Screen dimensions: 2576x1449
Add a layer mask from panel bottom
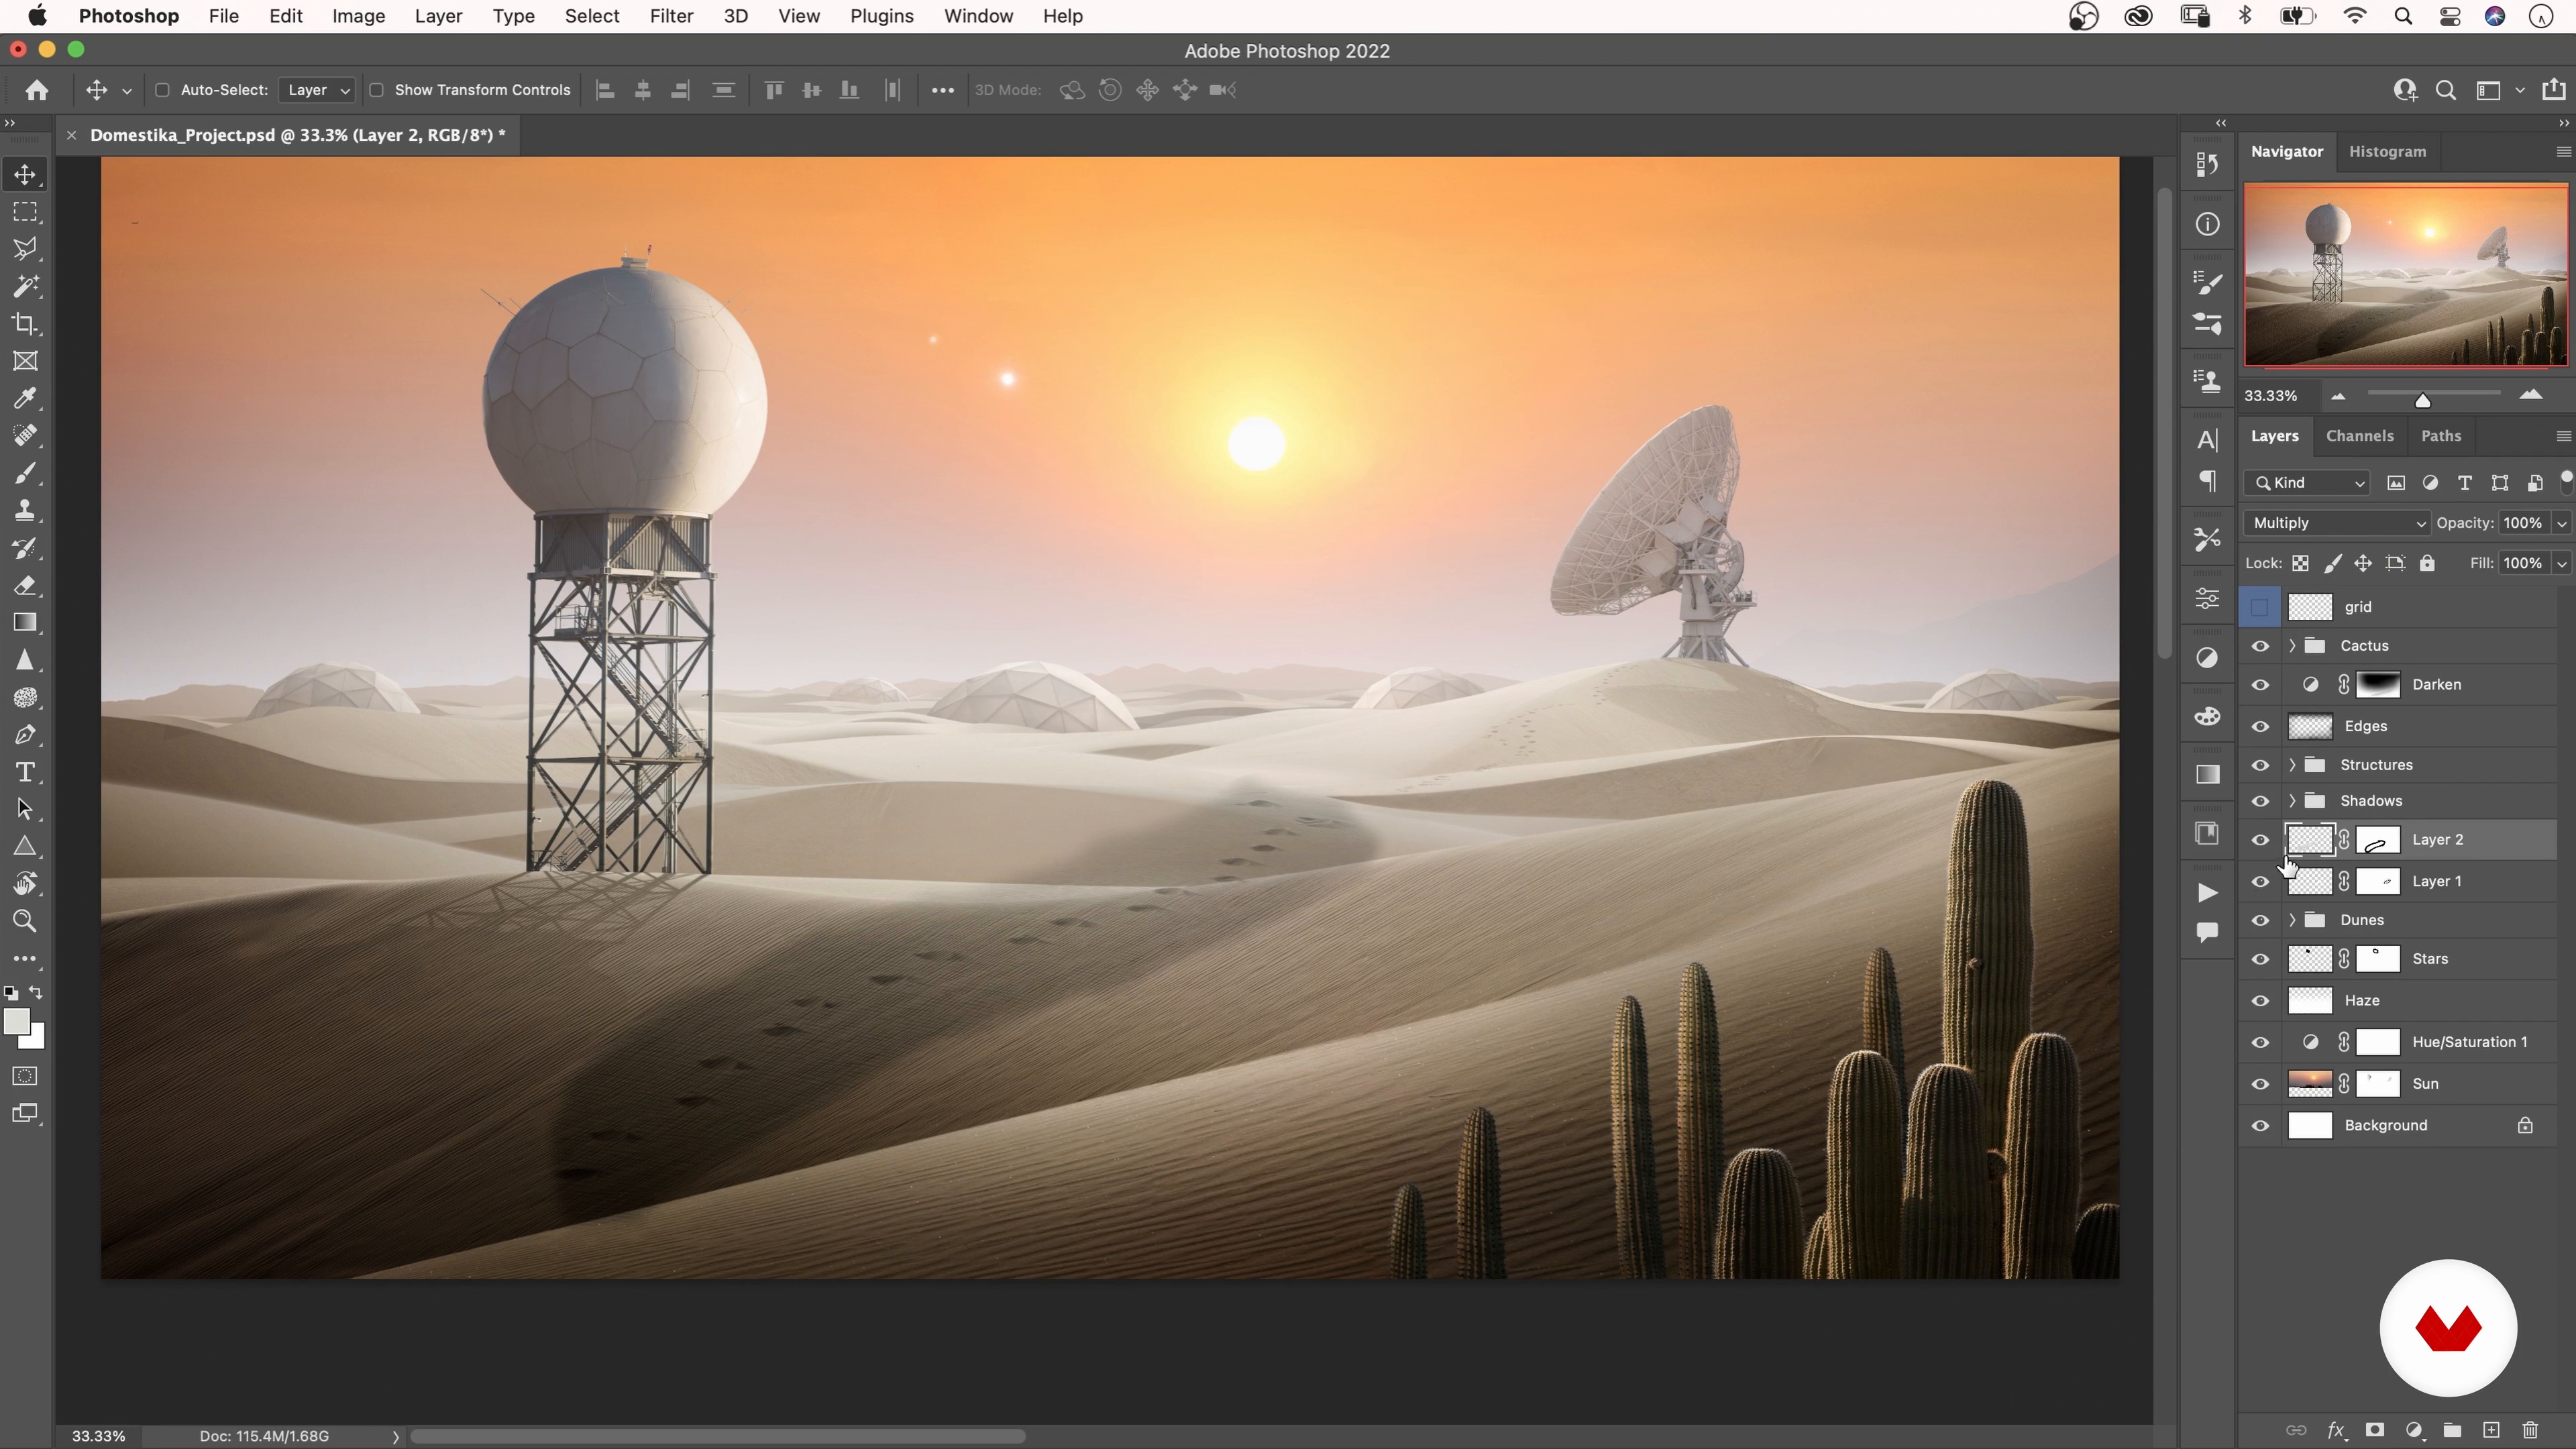point(2375,1430)
